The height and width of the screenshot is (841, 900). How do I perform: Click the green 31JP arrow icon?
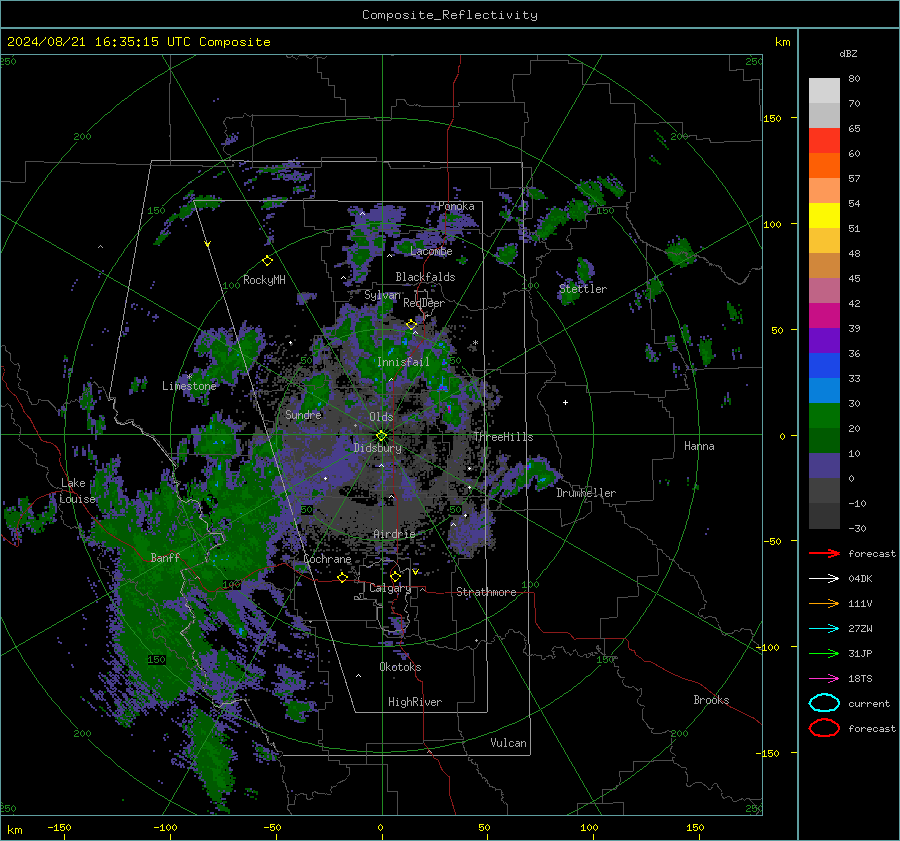[x=824, y=653]
